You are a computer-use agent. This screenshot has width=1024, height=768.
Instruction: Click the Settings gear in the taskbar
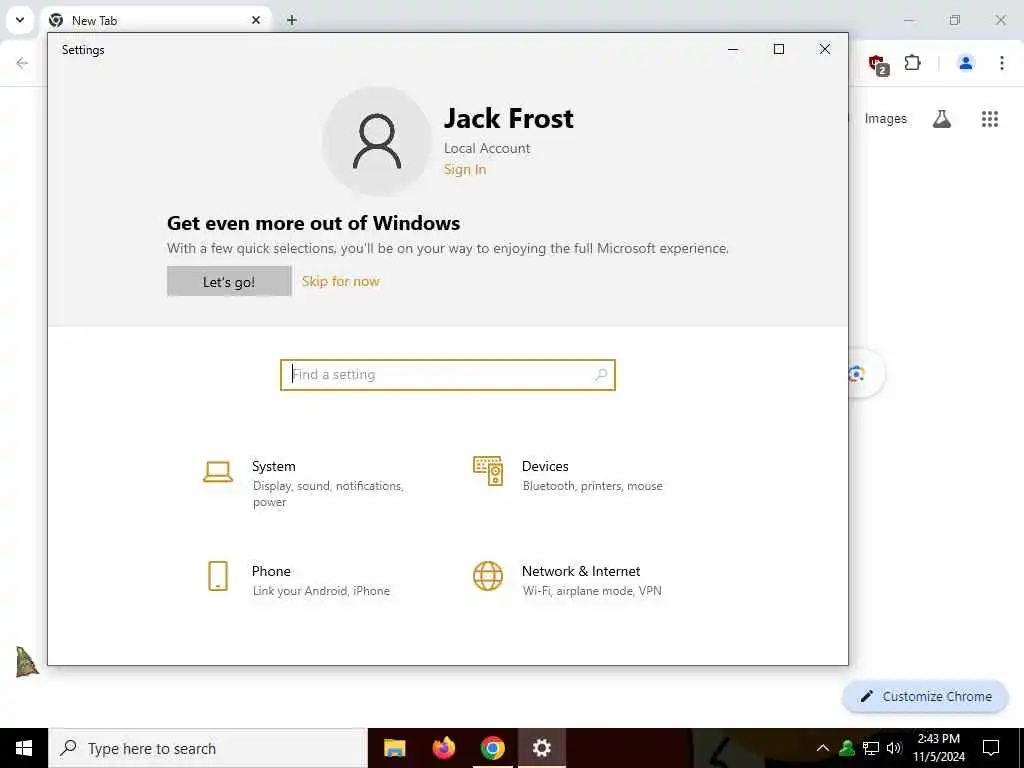(x=541, y=748)
